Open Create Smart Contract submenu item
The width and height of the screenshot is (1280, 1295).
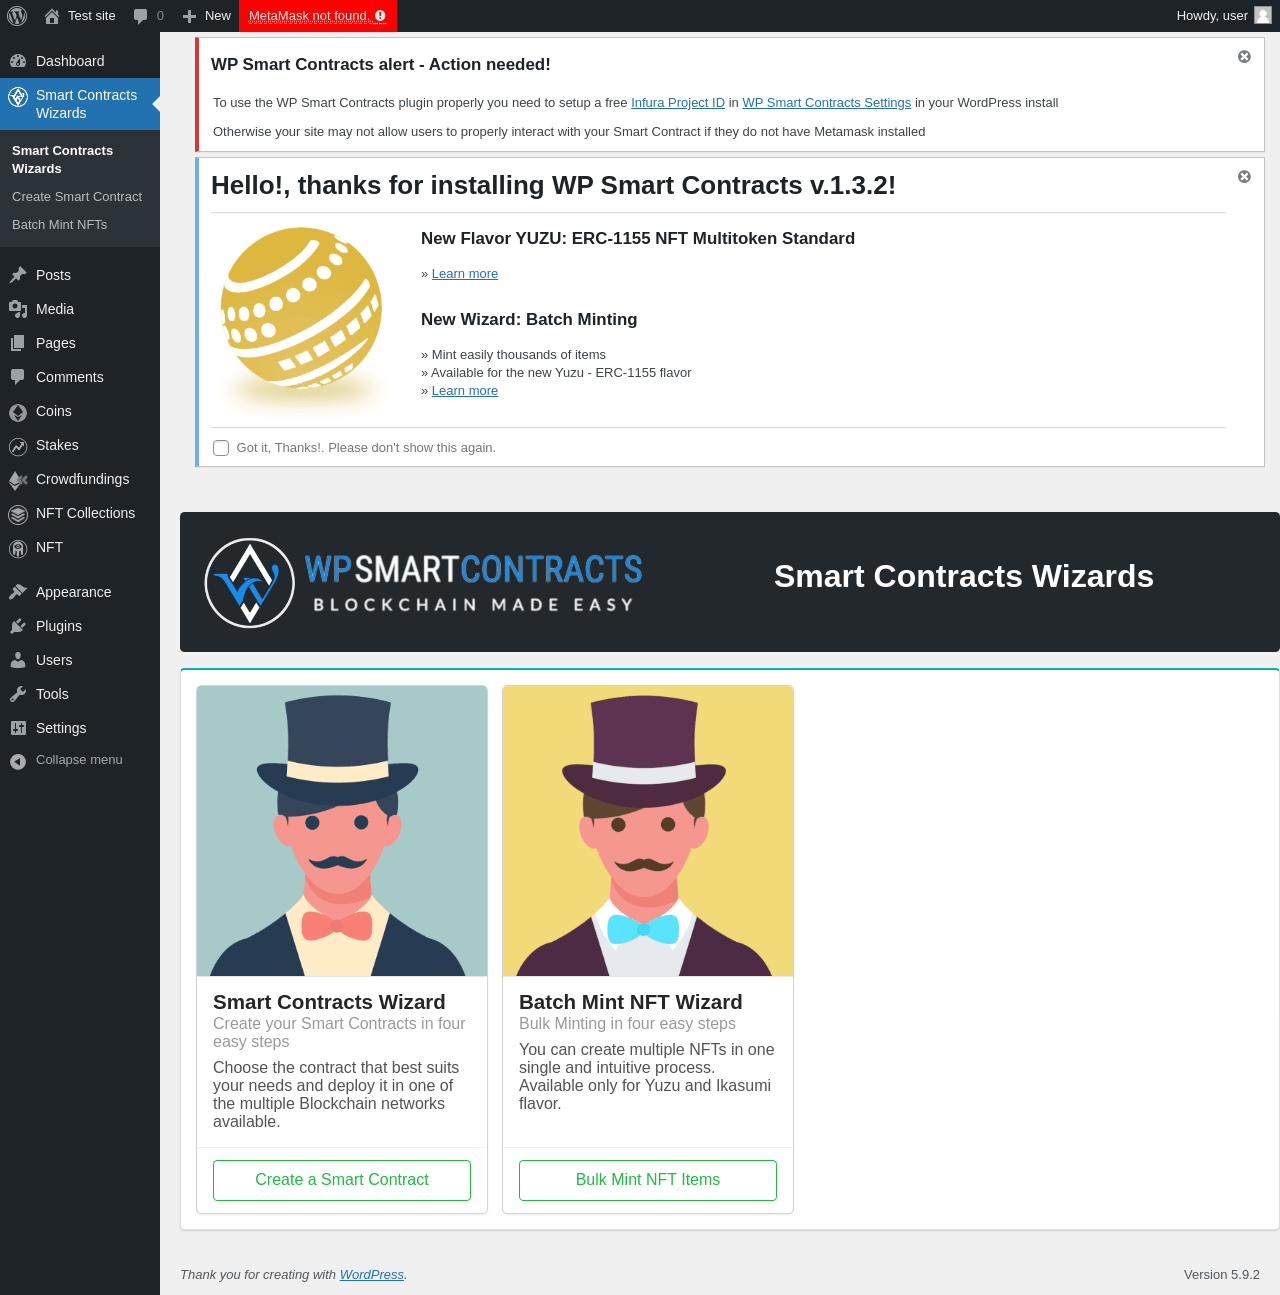coord(77,197)
